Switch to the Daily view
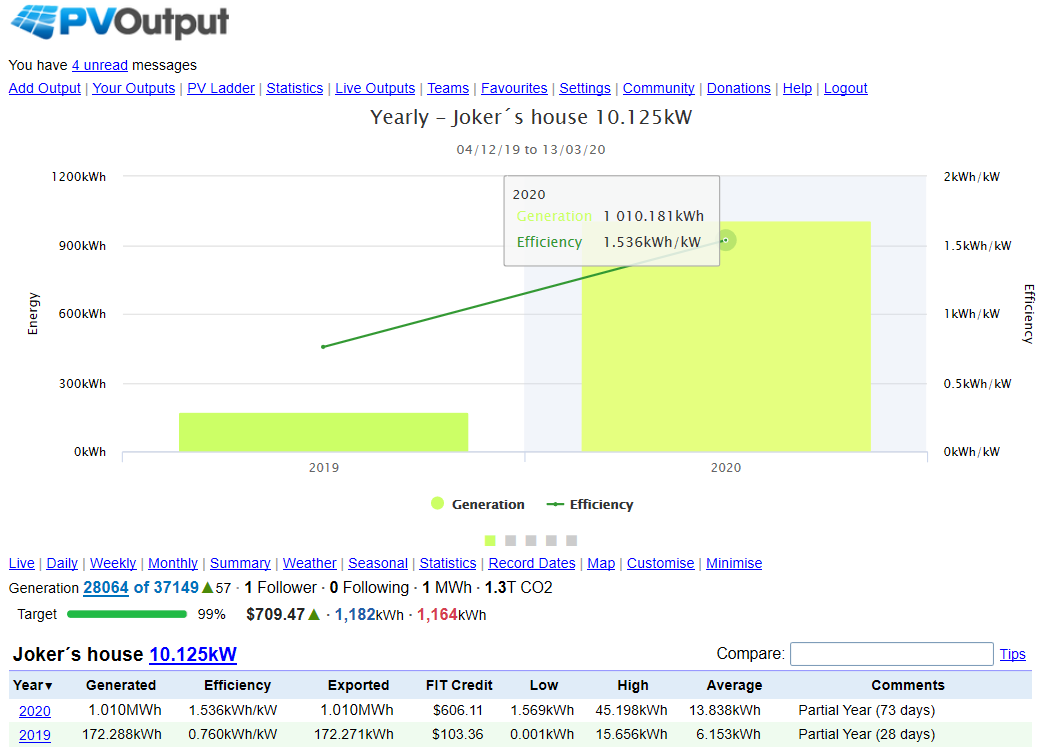 62,563
